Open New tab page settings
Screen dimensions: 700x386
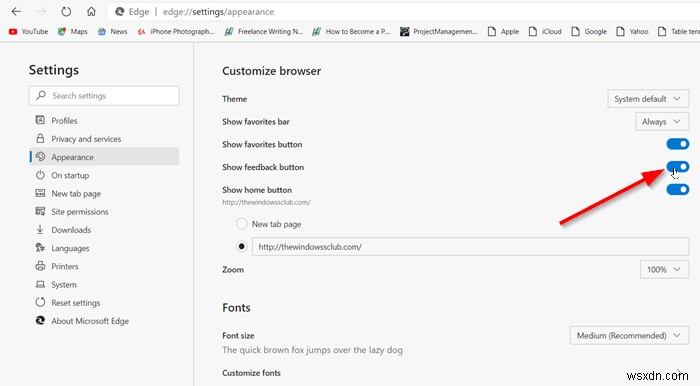click(104, 193)
